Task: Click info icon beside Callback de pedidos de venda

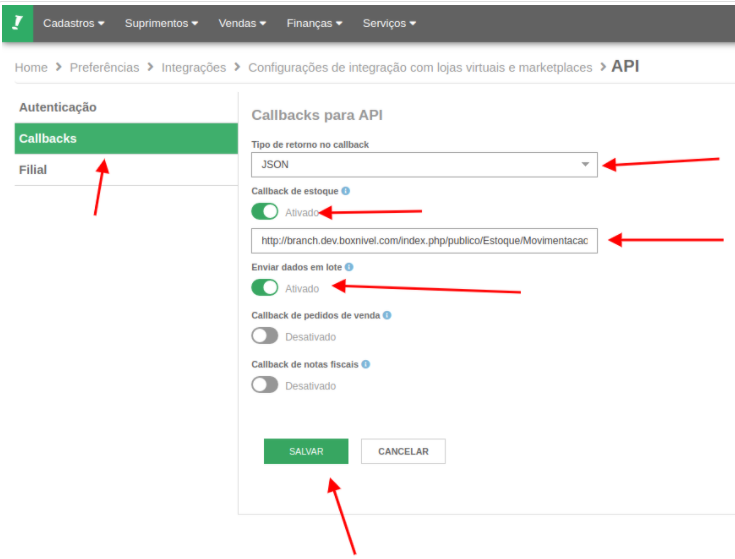Action: point(387,315)
